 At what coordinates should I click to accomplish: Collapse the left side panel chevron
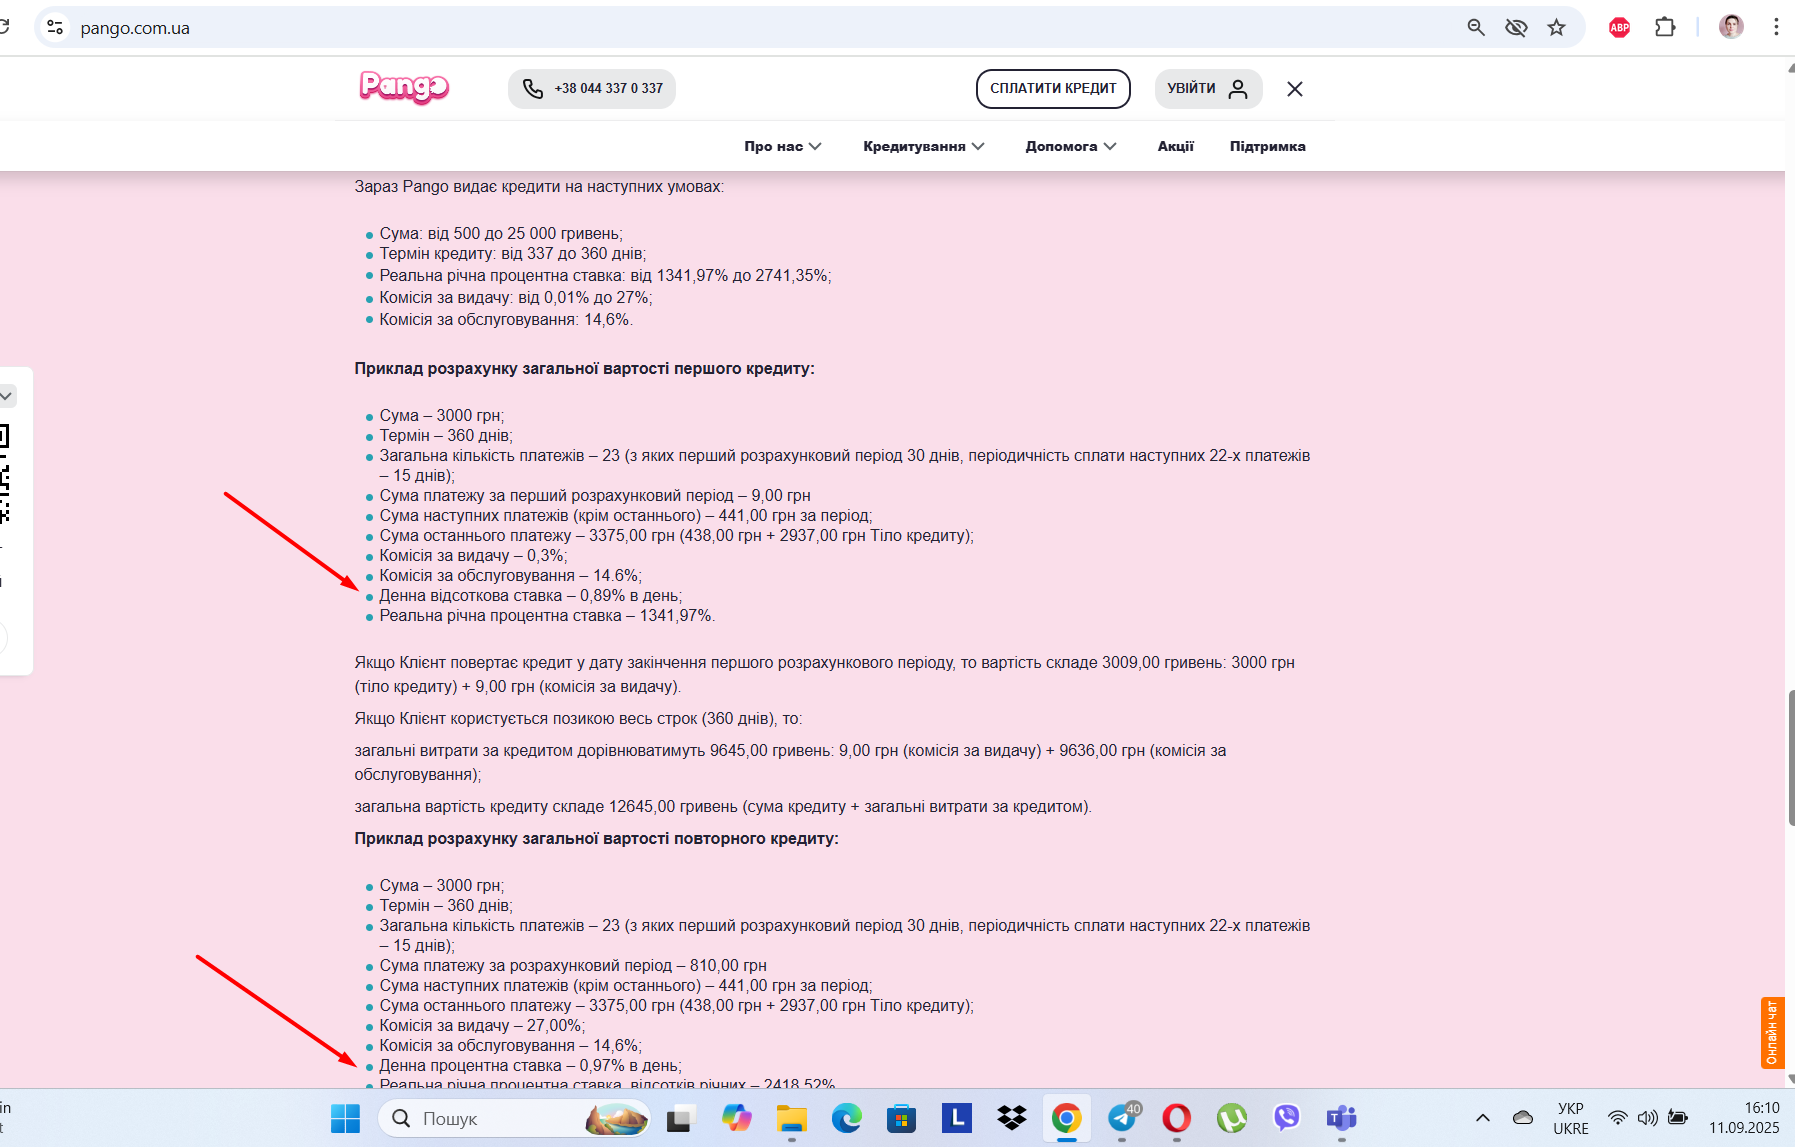click(6, 396)
